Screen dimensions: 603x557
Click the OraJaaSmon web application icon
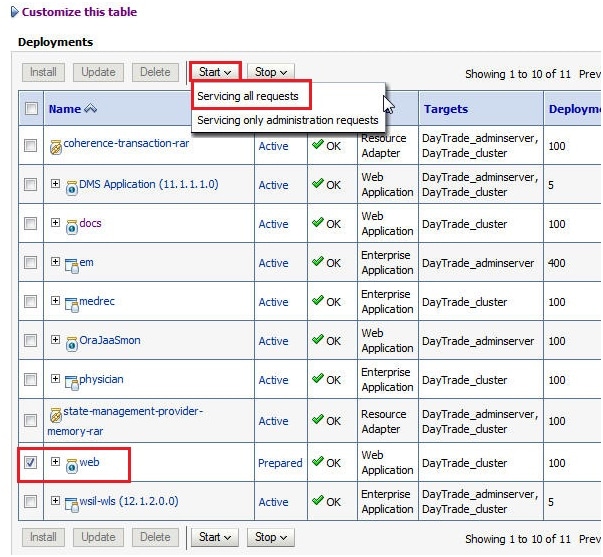[72, 344]
